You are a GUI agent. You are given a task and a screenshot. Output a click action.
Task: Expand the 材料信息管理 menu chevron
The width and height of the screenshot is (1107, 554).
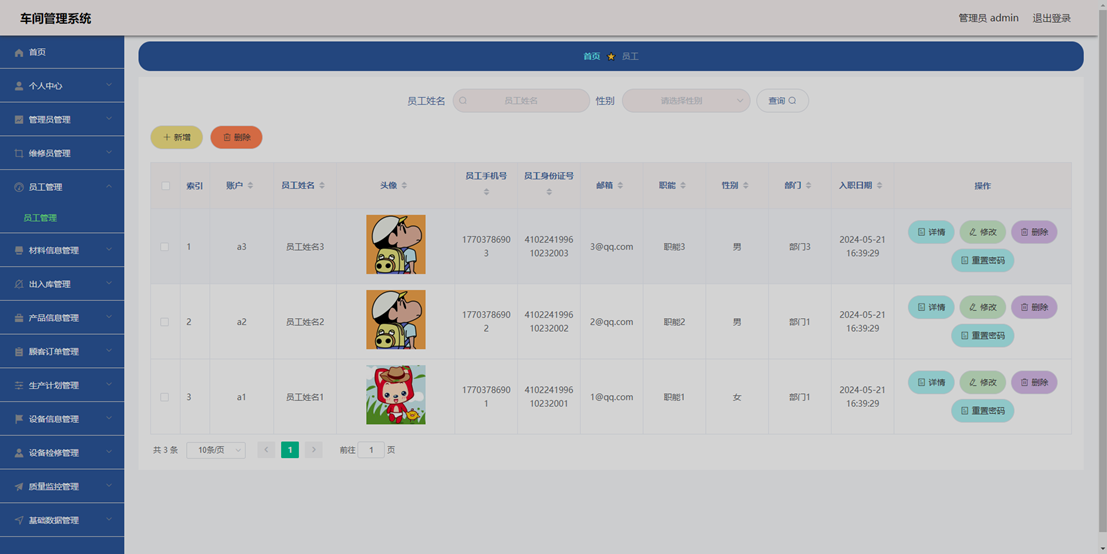[109, 250]
